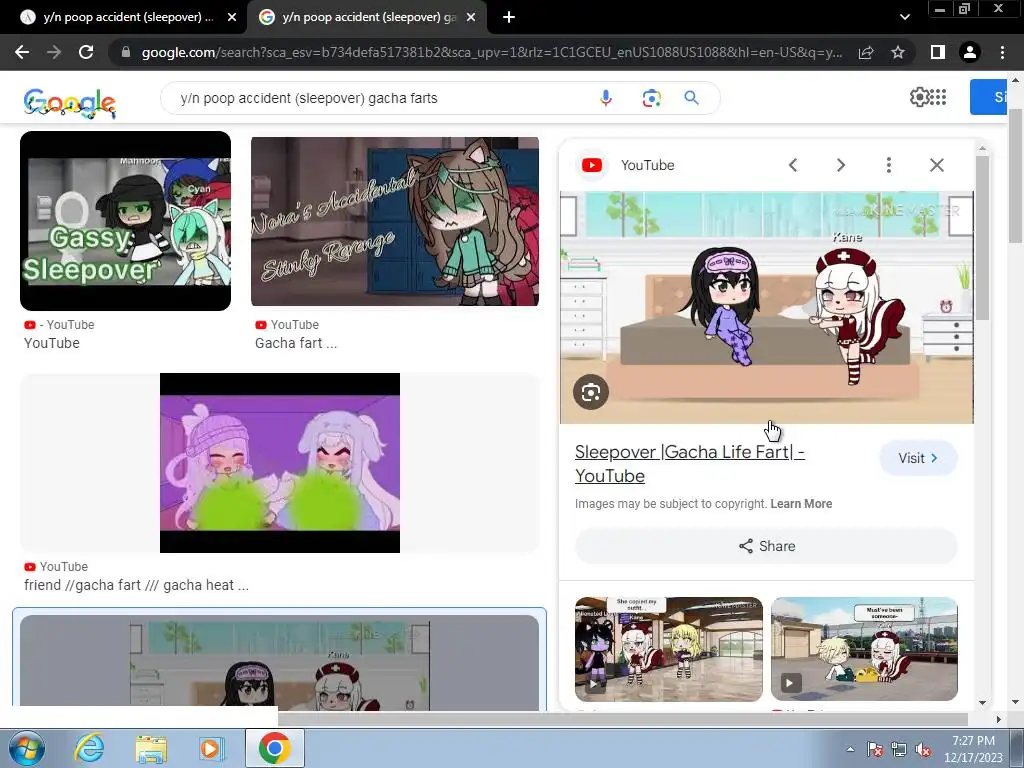Click 'friend //gacha fart /// gacha heat' title
Screen dimensions: 1024x768
136,585
